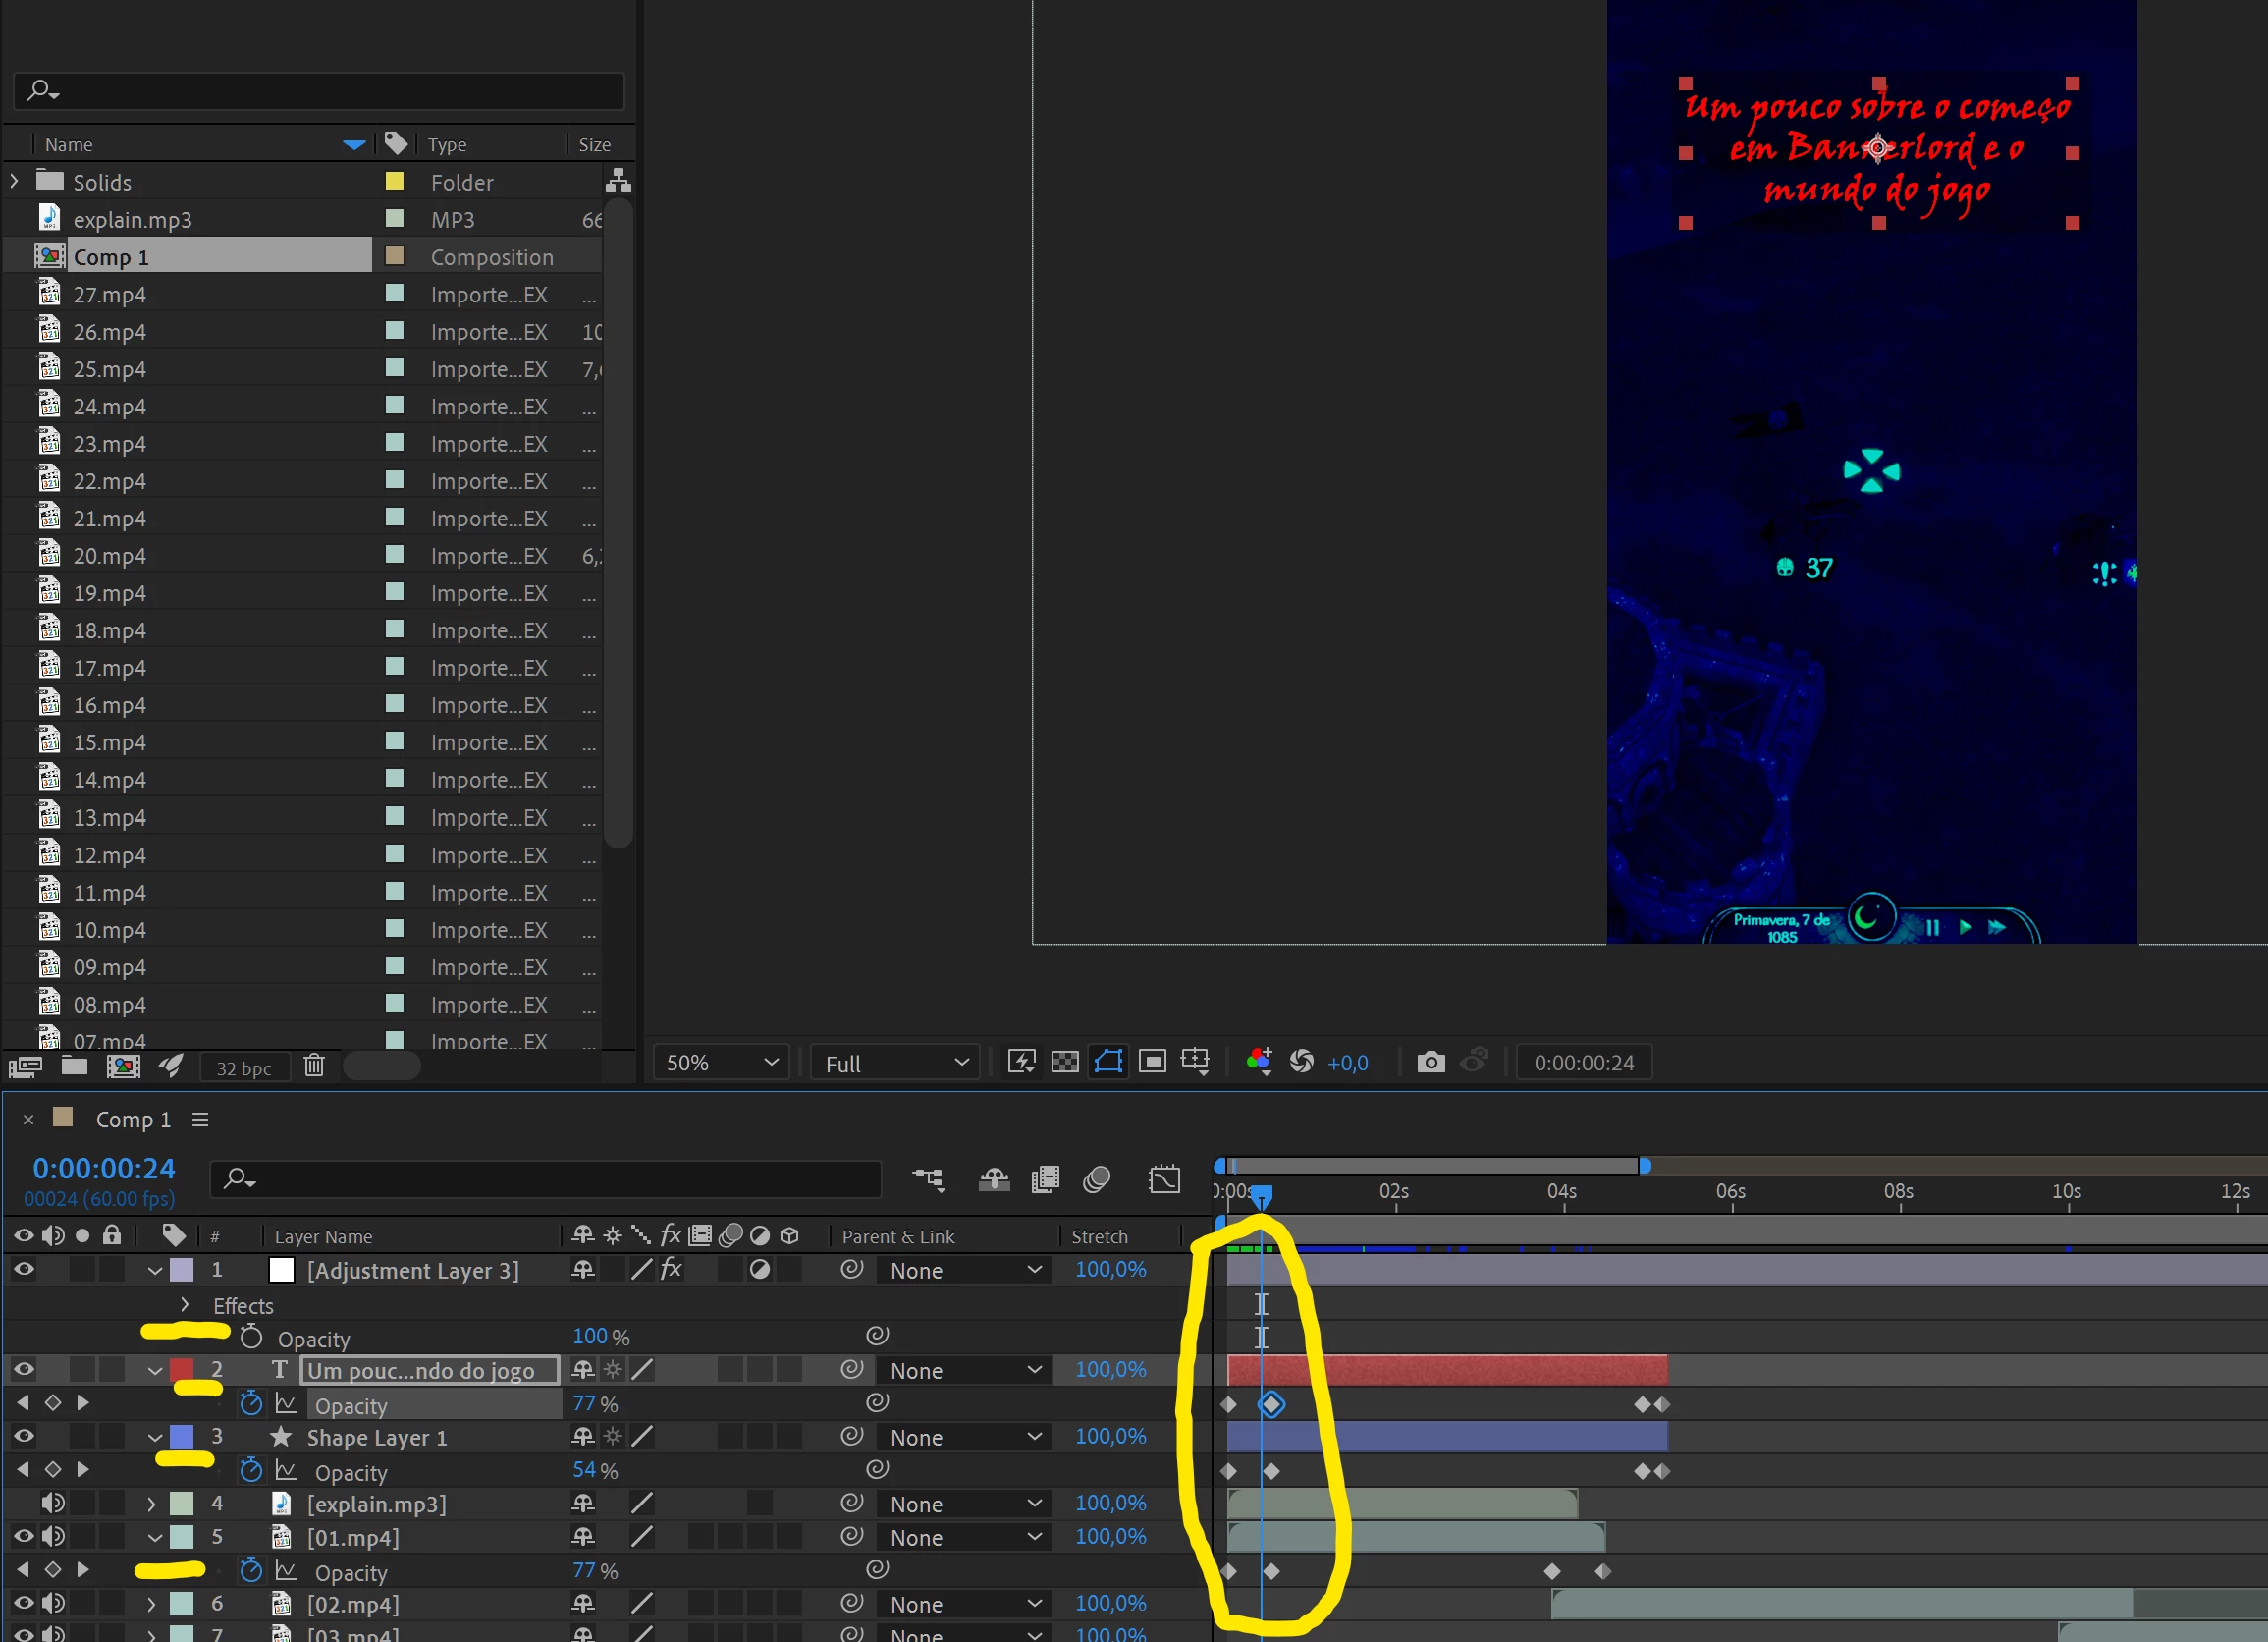Screen dimensions: 2268x1642
Task: Toggle the transparency grid in viewer
Action: (x=1065, y=1062)
